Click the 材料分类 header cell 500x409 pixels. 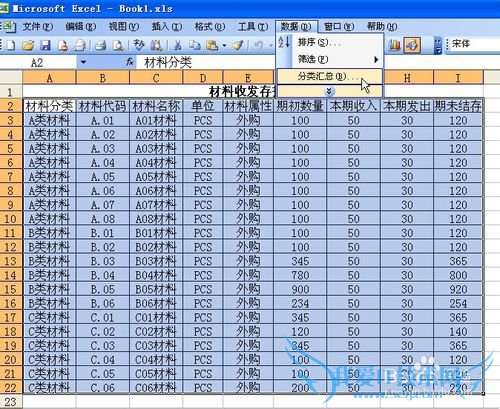[50, 106]
